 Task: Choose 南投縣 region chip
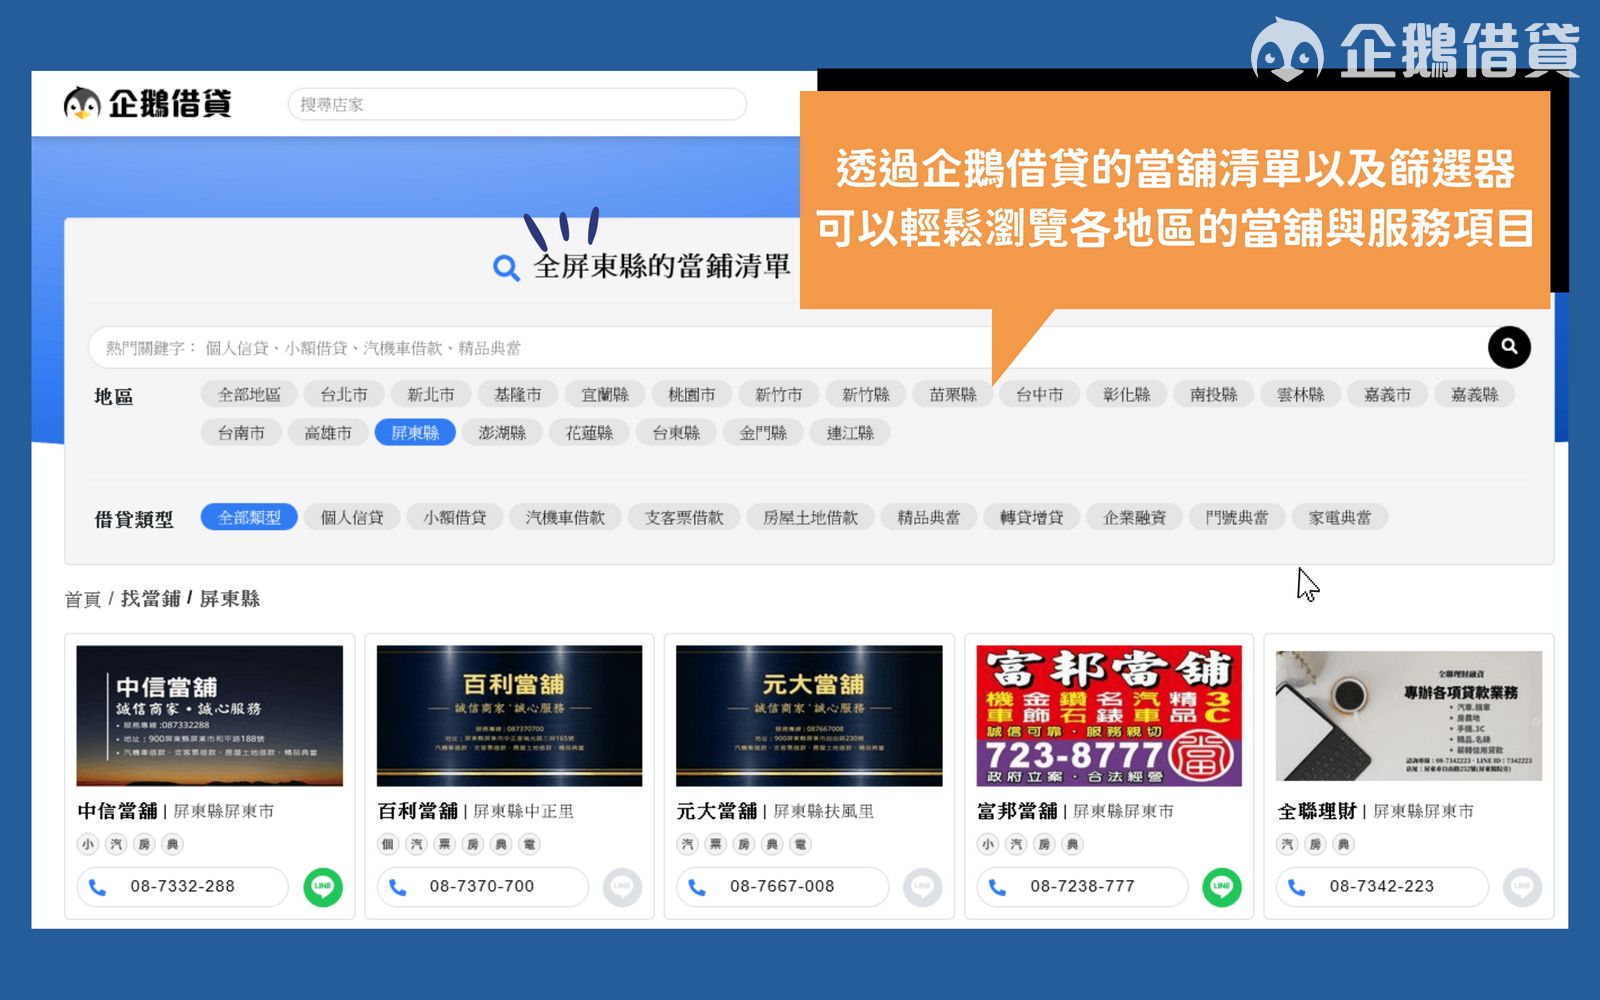coord(1214,395)
